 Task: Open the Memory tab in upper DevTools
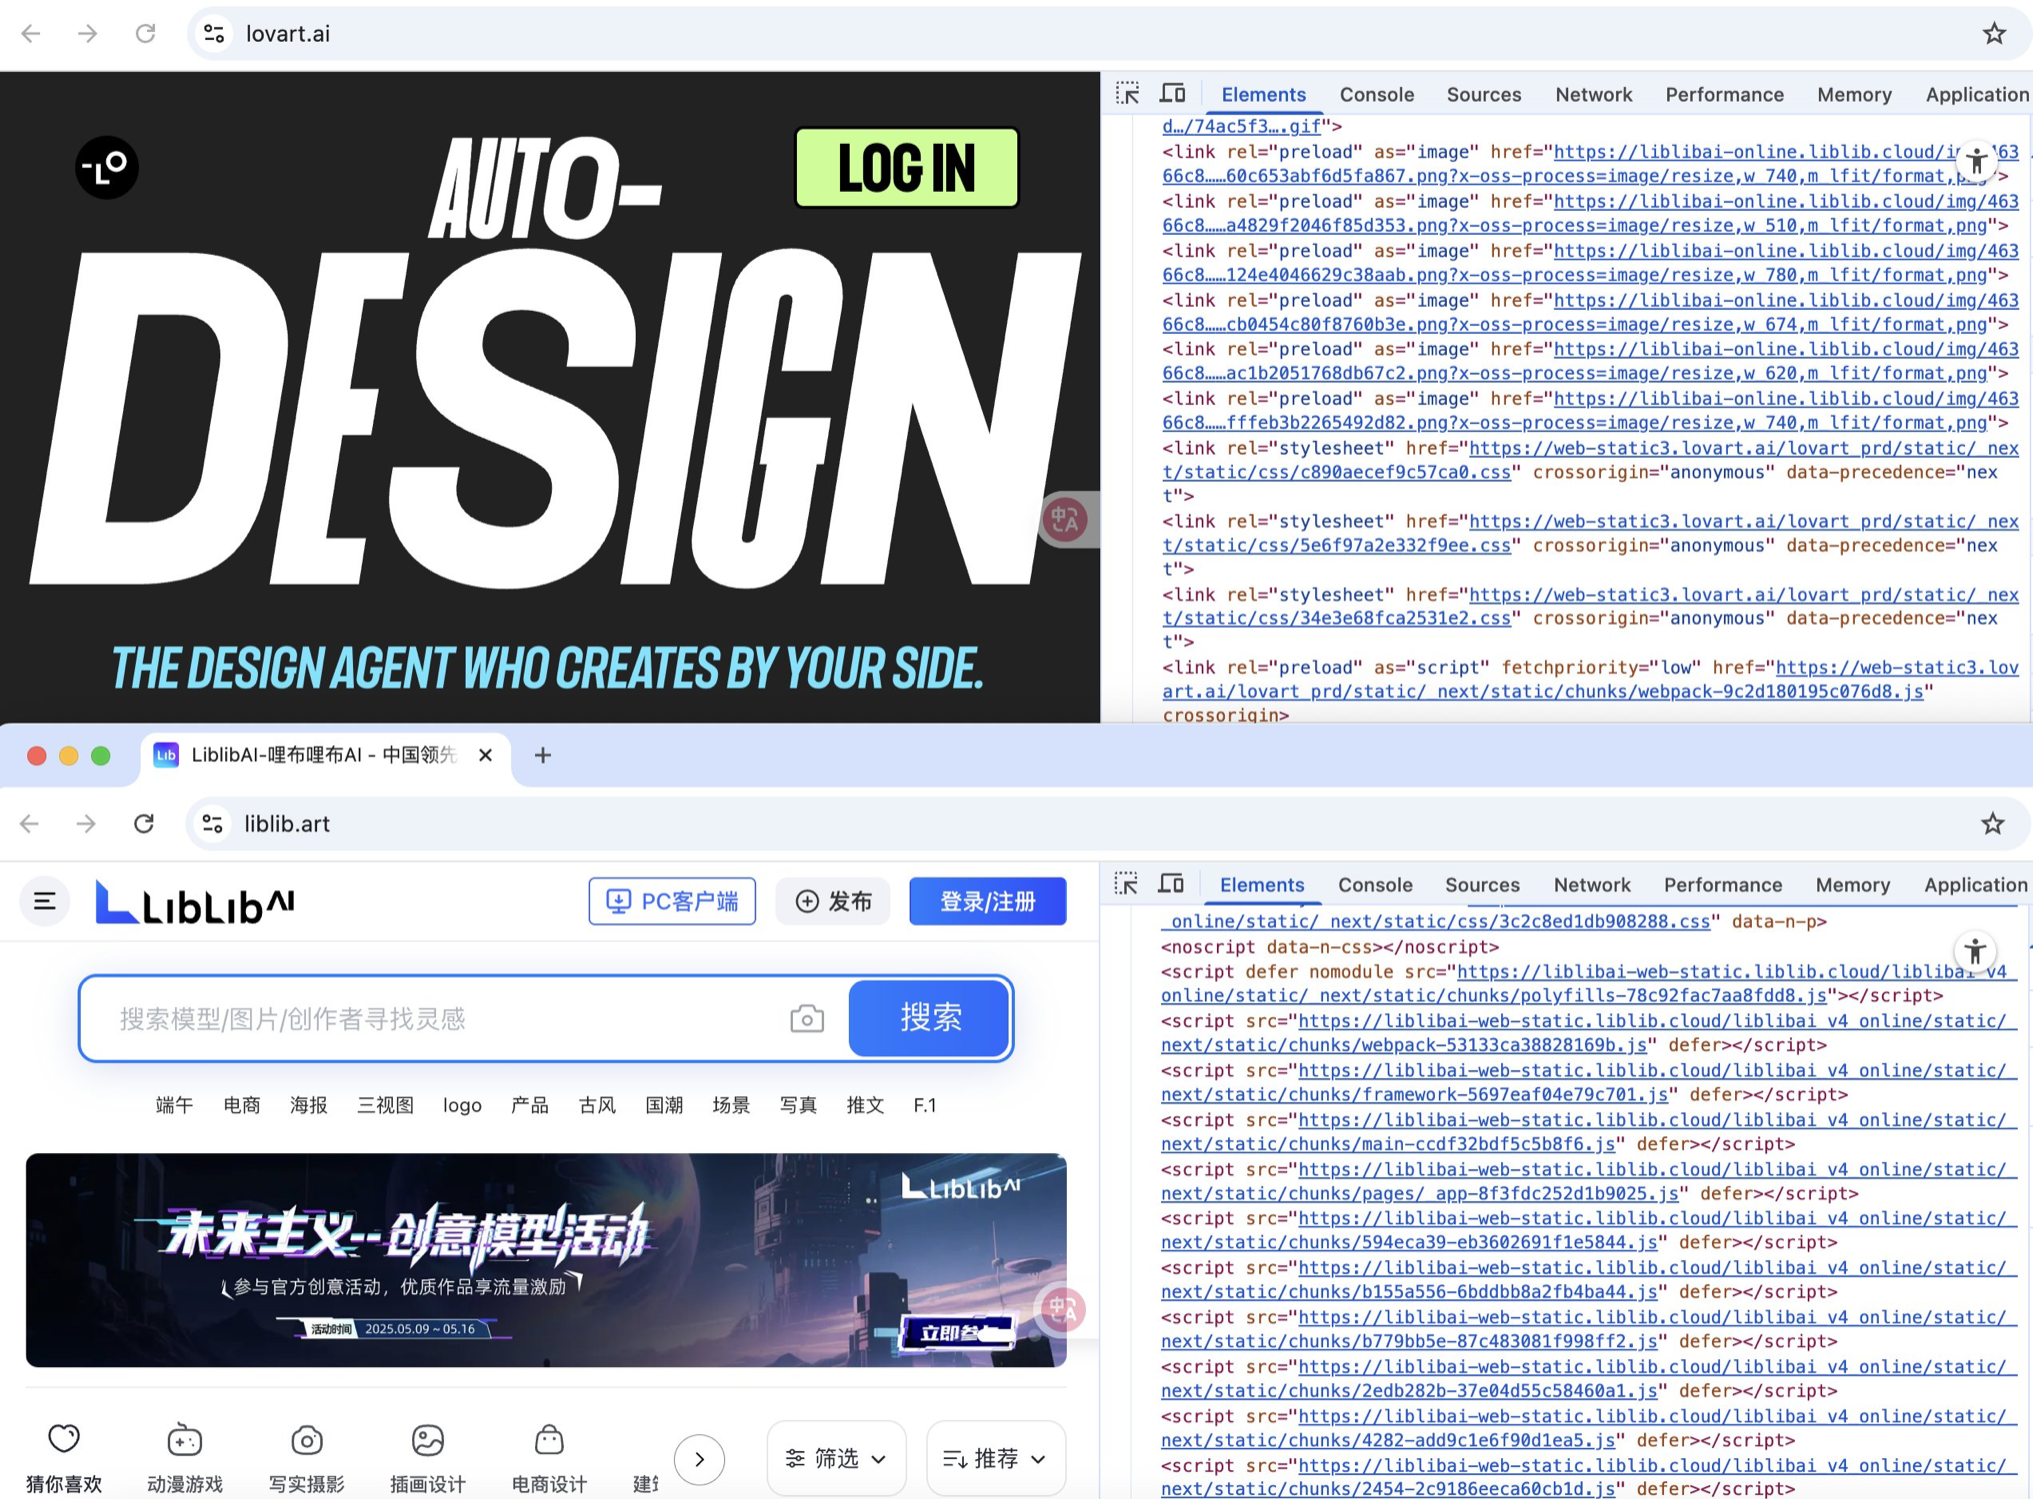point(1854,95)
